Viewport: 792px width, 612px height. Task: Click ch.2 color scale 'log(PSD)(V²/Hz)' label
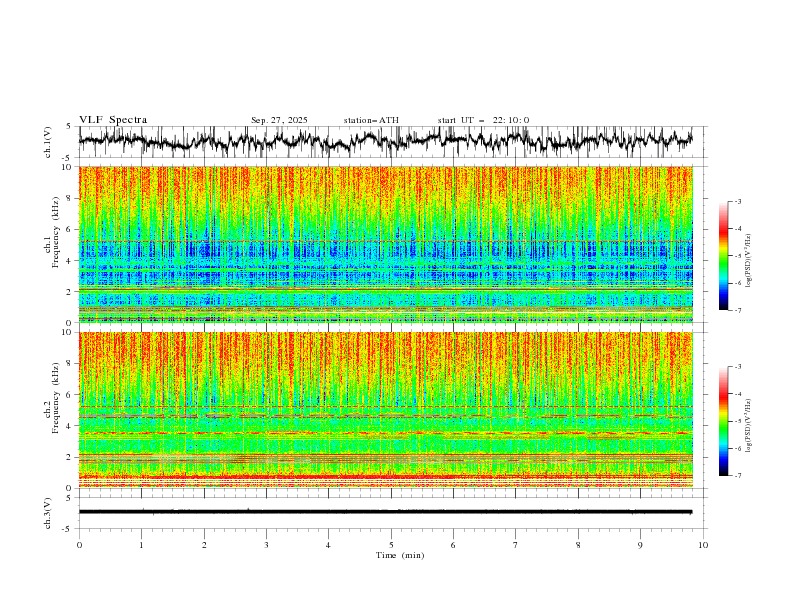749,425
